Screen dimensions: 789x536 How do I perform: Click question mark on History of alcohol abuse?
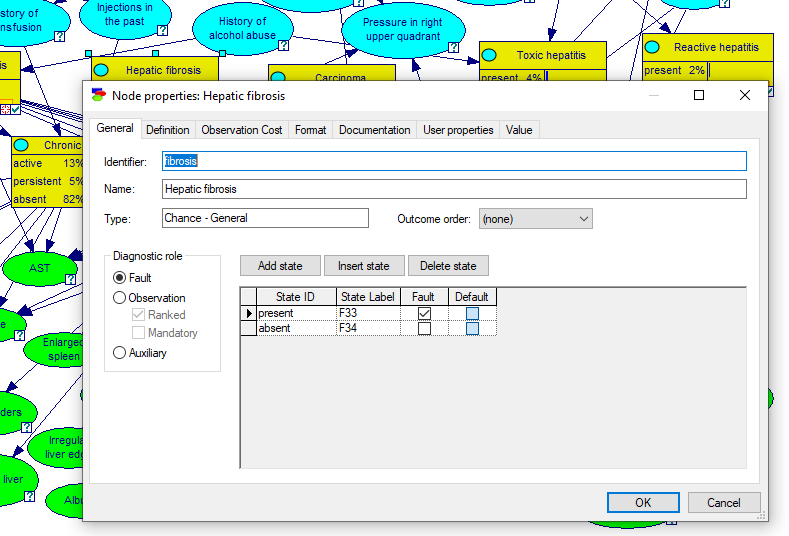coord(284,45)
